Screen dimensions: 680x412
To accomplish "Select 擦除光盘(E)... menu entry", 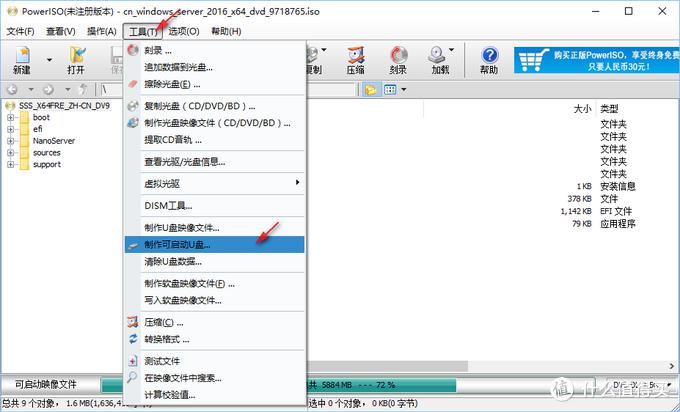I will coord(215,84).
